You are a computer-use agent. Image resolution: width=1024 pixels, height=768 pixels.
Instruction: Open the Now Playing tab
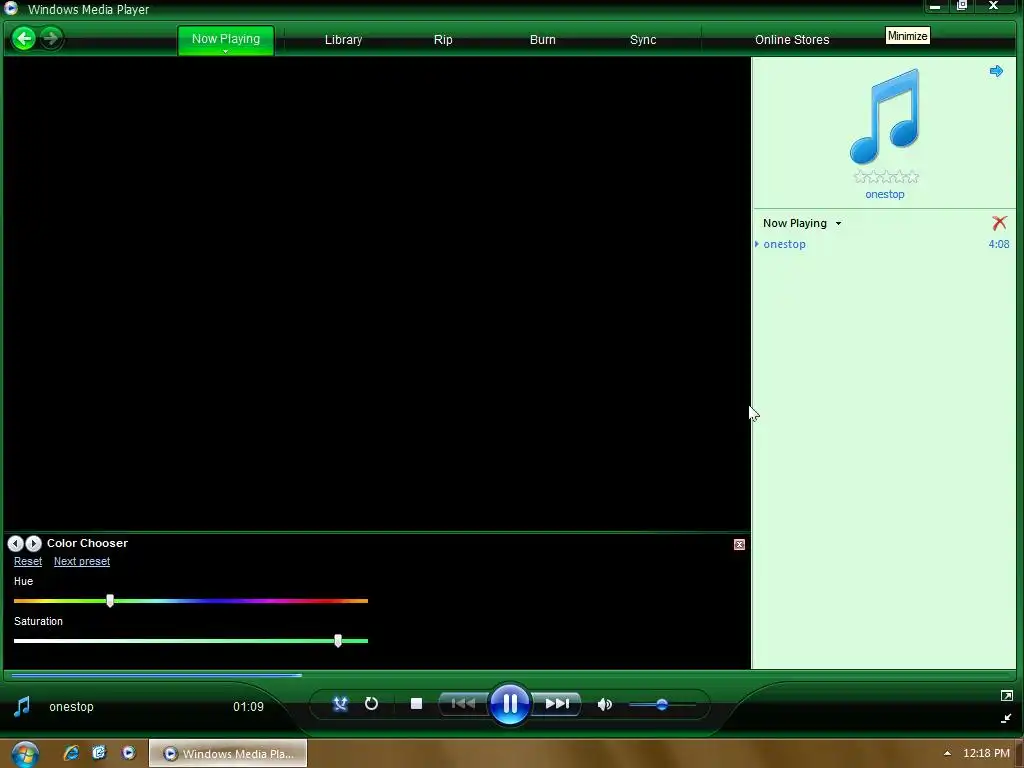point(226,39)
